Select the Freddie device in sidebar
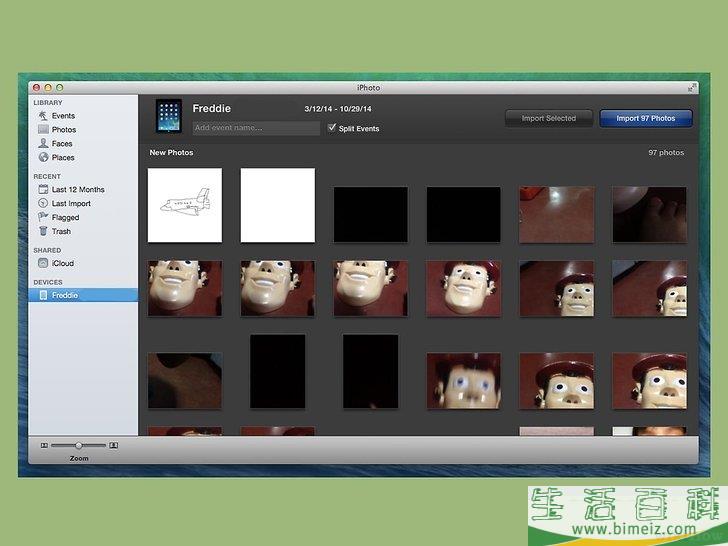This screenshot has height=546, width=728. (83, 295)
